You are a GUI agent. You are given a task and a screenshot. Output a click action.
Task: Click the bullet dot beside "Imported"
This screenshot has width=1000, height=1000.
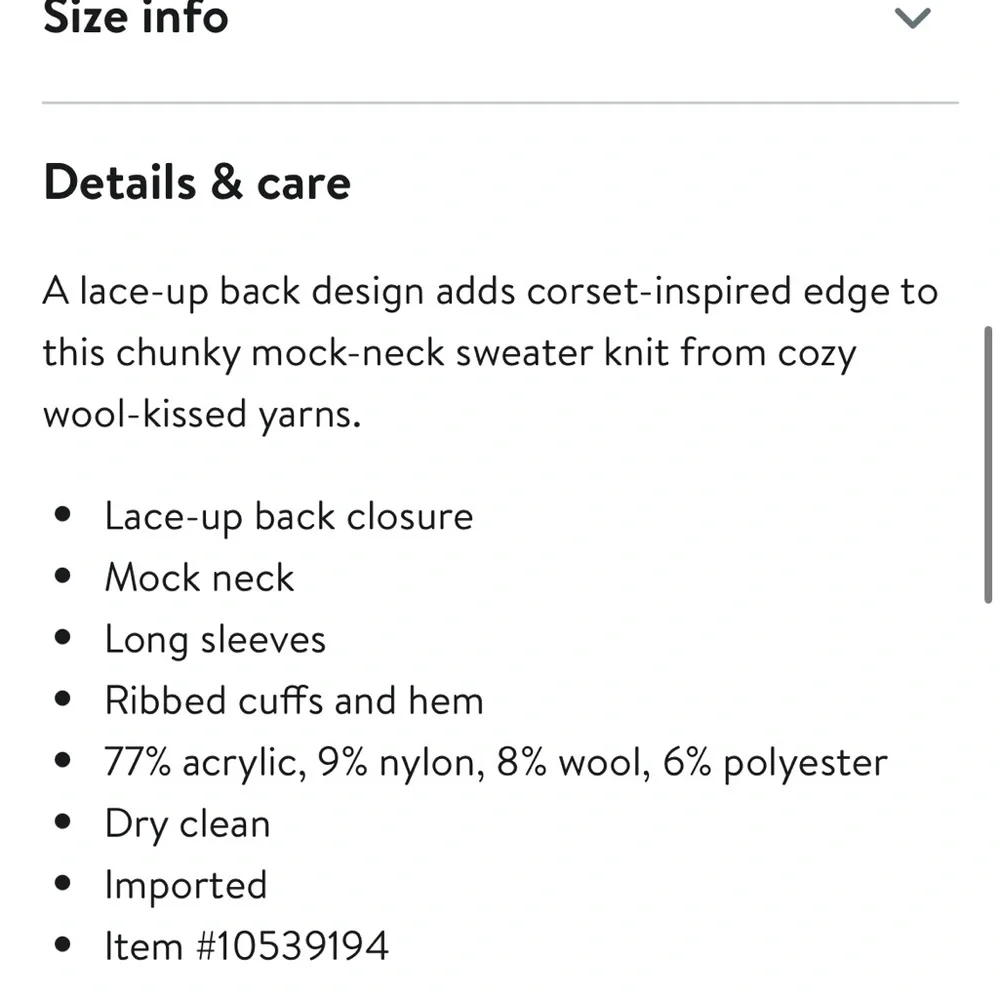click(x=65, y=885)
